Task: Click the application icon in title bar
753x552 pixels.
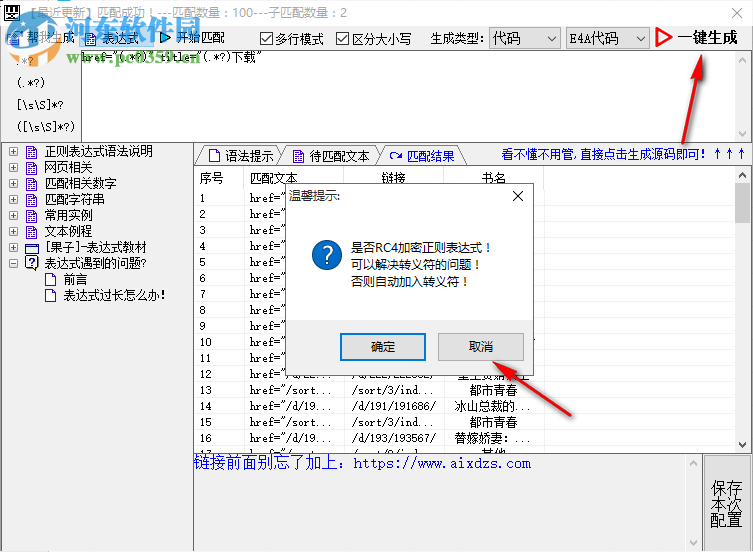Action: pyautogui.click(x=12, y=12)
